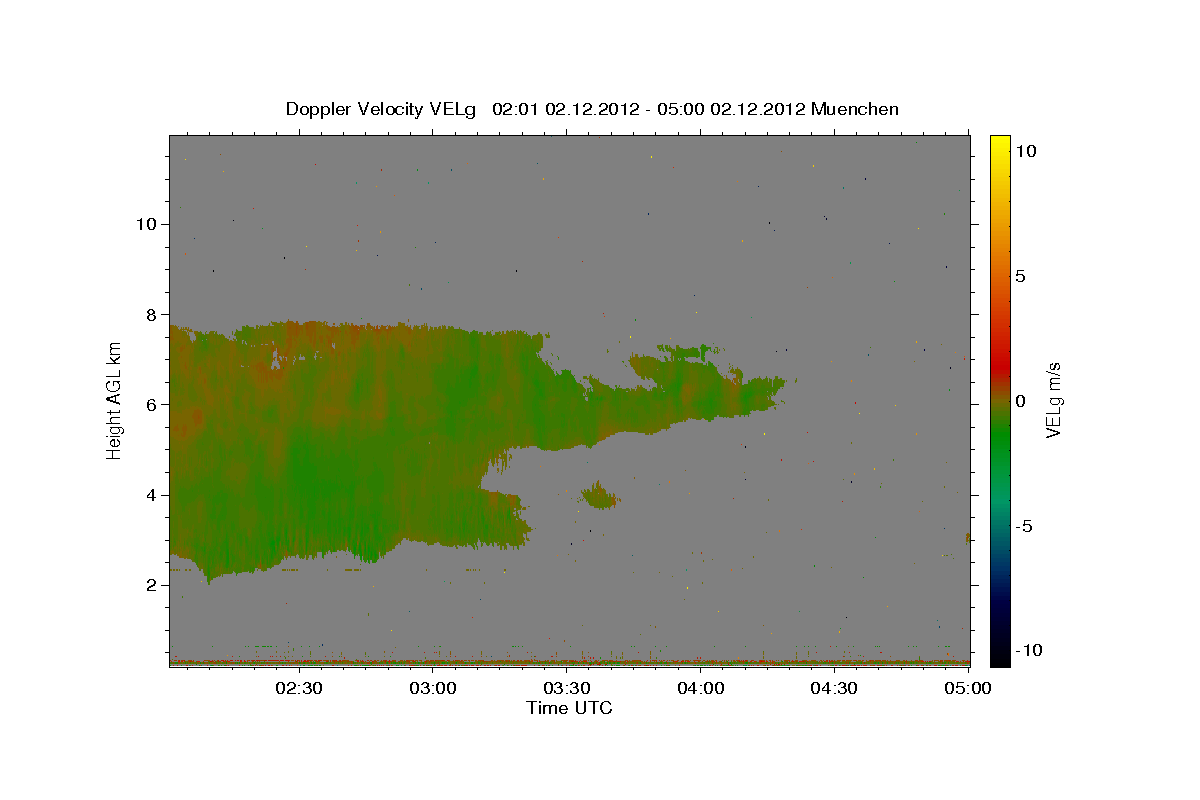1200x800 pixels.
Task: Click the colorbar value -5 label
Action: coord(1023,526)
